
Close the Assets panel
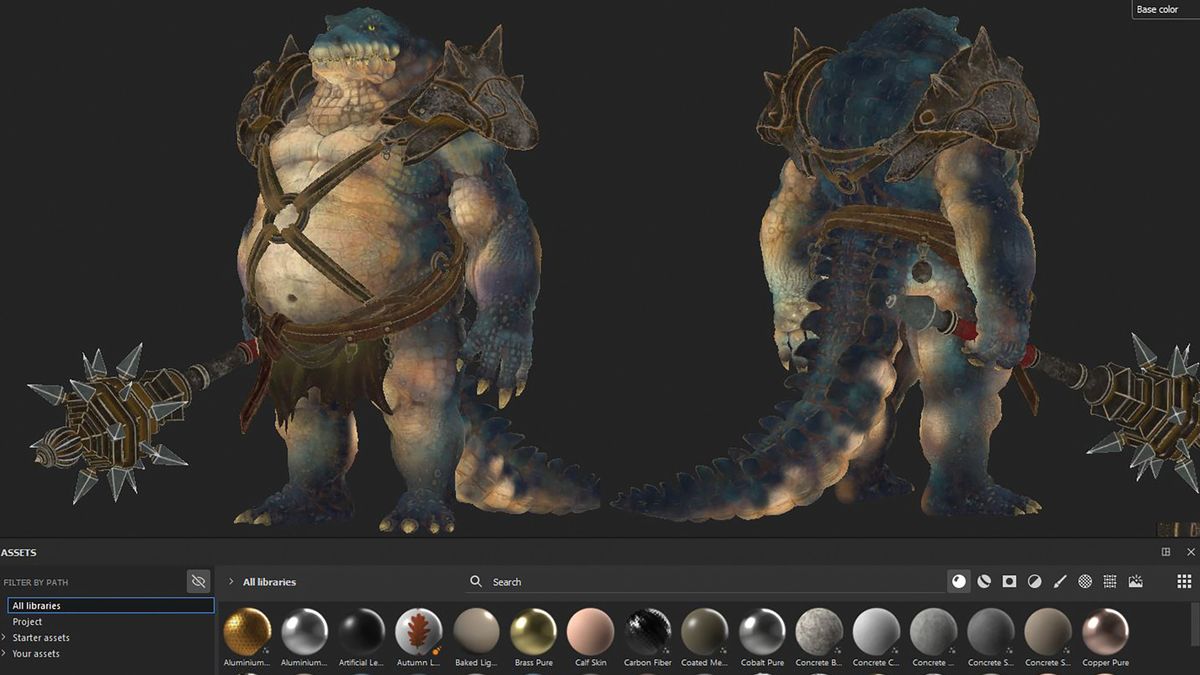click(x=1191, y=552)
